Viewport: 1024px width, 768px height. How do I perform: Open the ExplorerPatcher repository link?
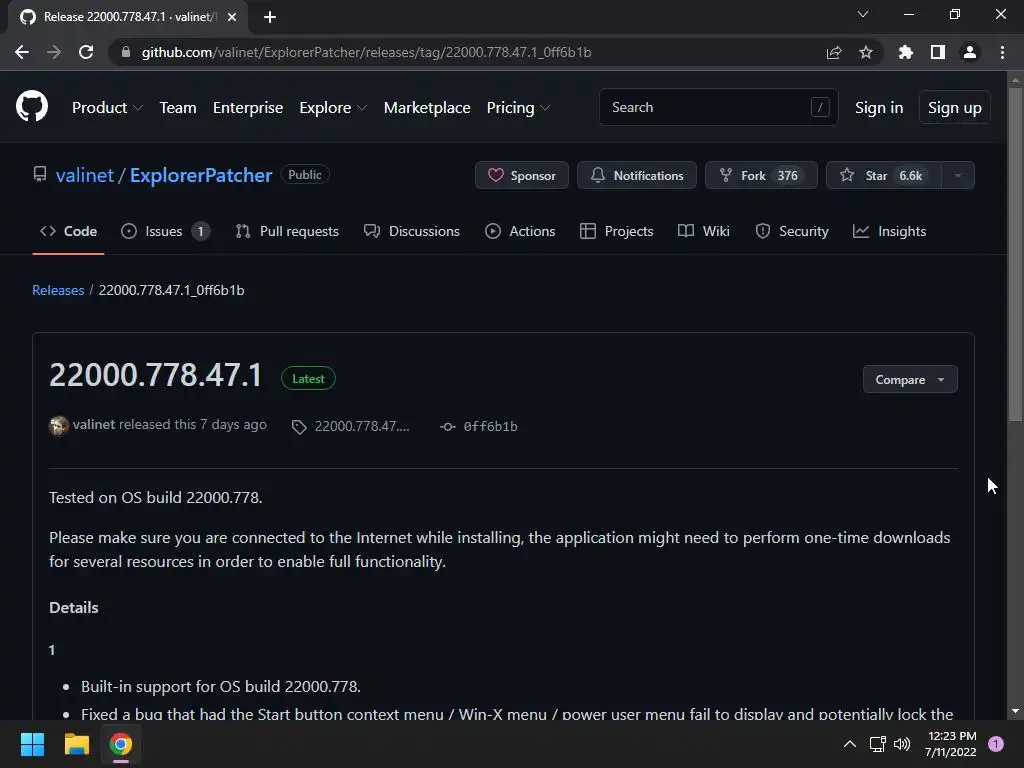click(x=200, y=175)
